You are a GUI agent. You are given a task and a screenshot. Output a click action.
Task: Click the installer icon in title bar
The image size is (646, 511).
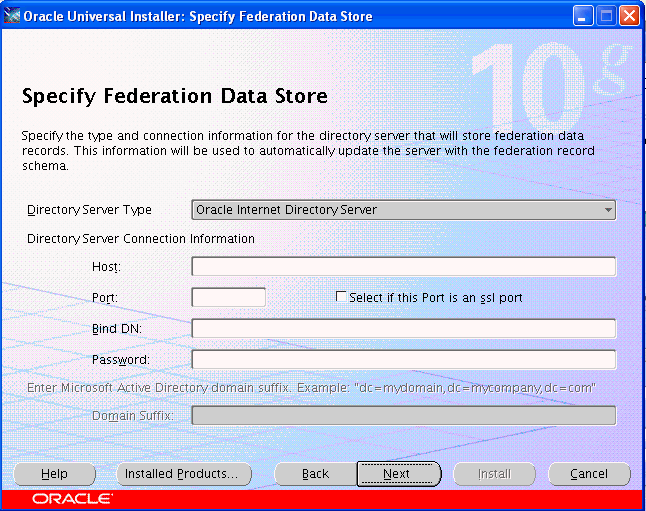click(12, 16)
